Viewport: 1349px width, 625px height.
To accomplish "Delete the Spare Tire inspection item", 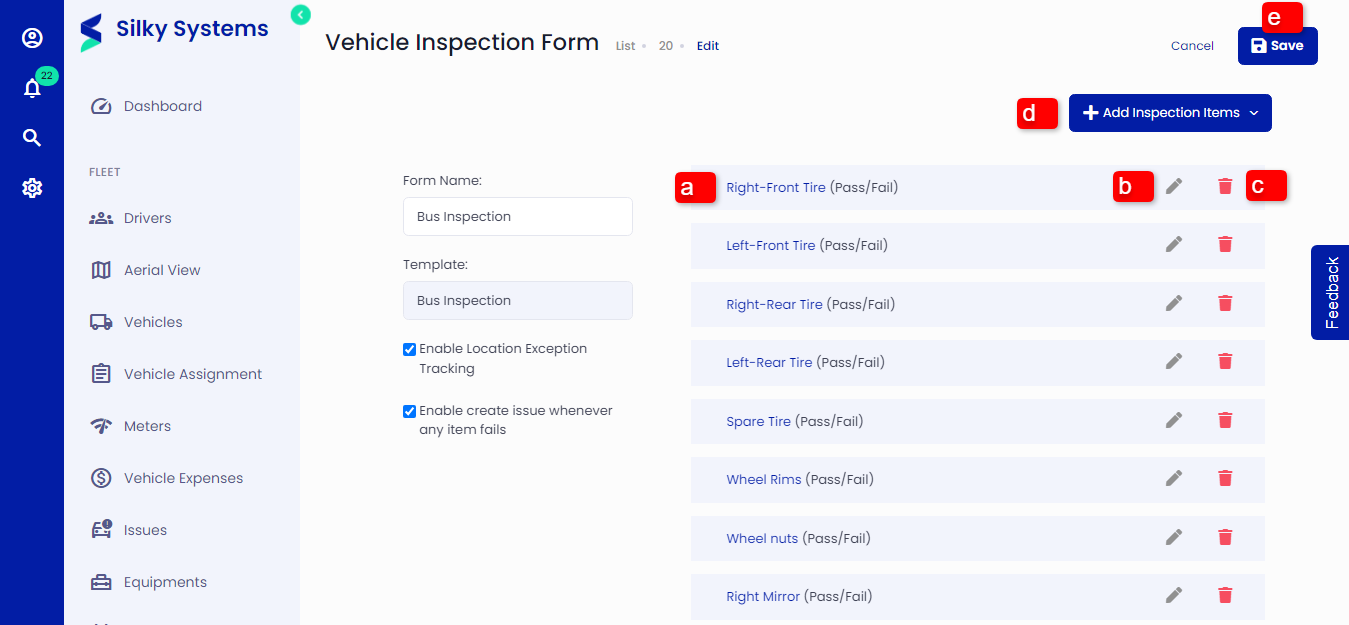I will 1225,420.
